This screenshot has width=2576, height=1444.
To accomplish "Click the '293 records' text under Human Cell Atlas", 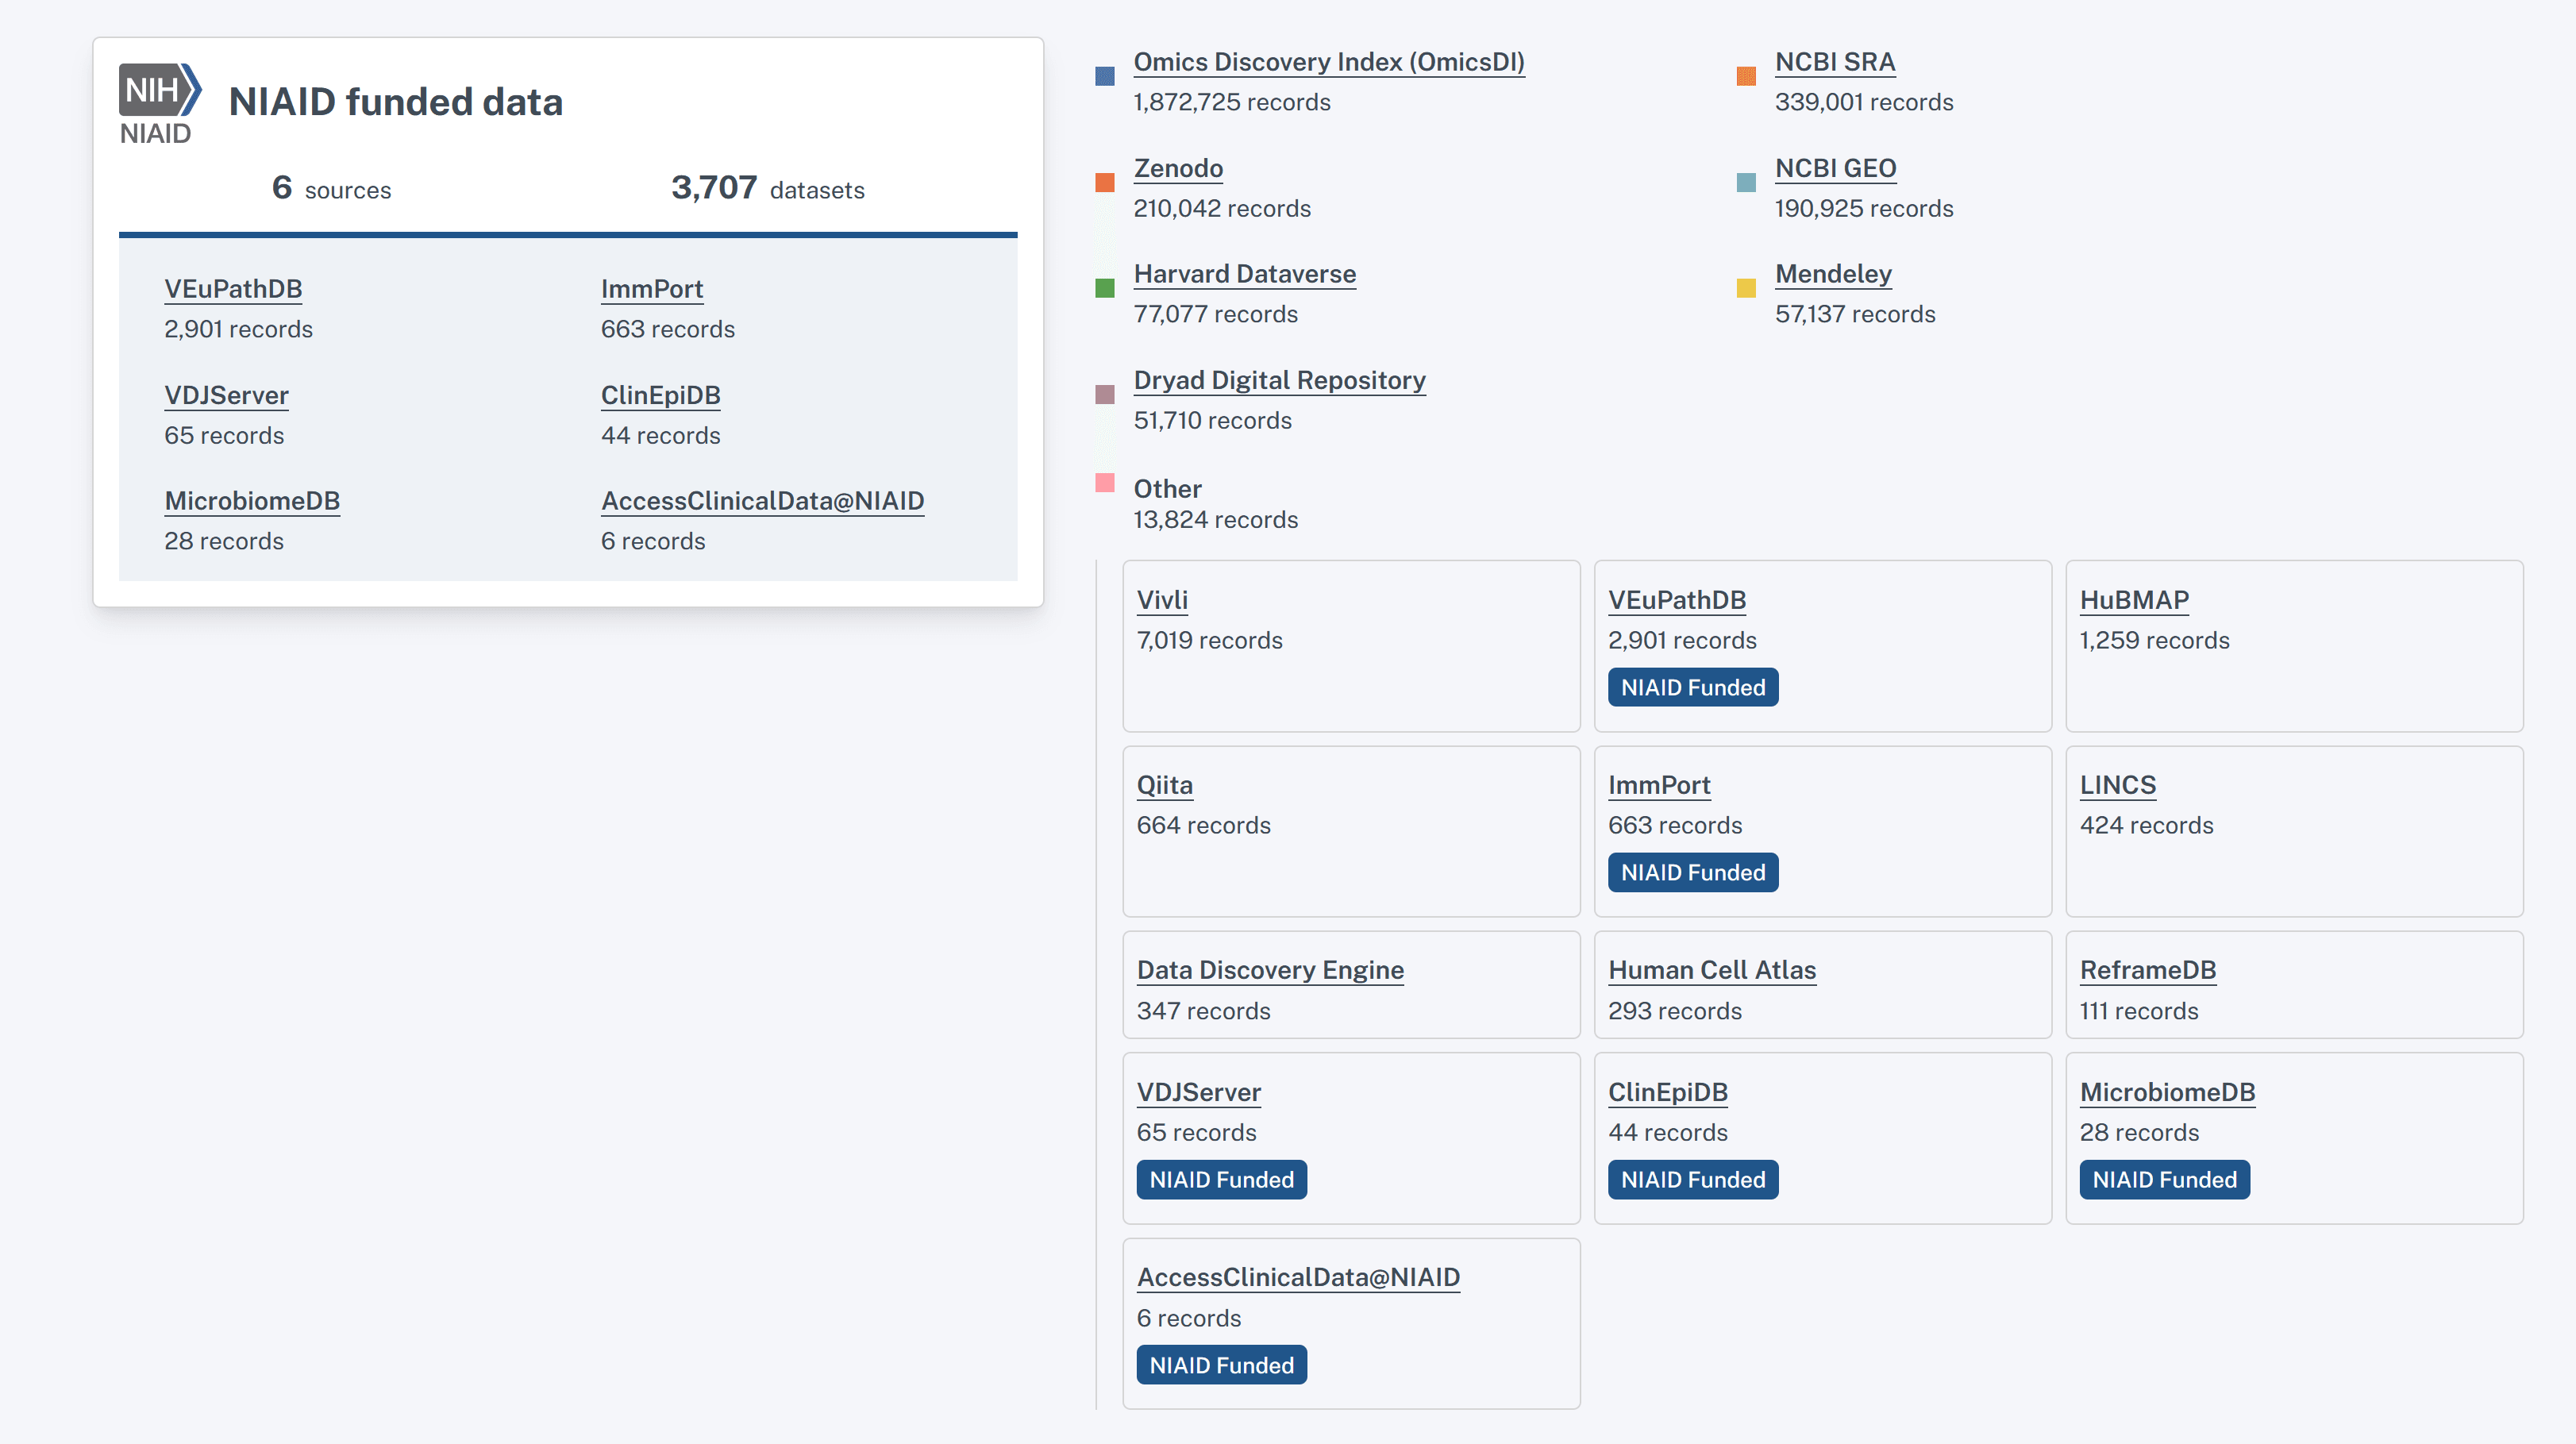I will point(1675,1011).
